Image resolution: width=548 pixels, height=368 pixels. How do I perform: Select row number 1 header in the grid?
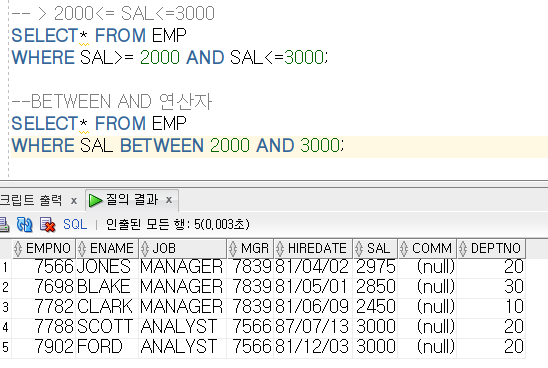click(x=5, y=268)
